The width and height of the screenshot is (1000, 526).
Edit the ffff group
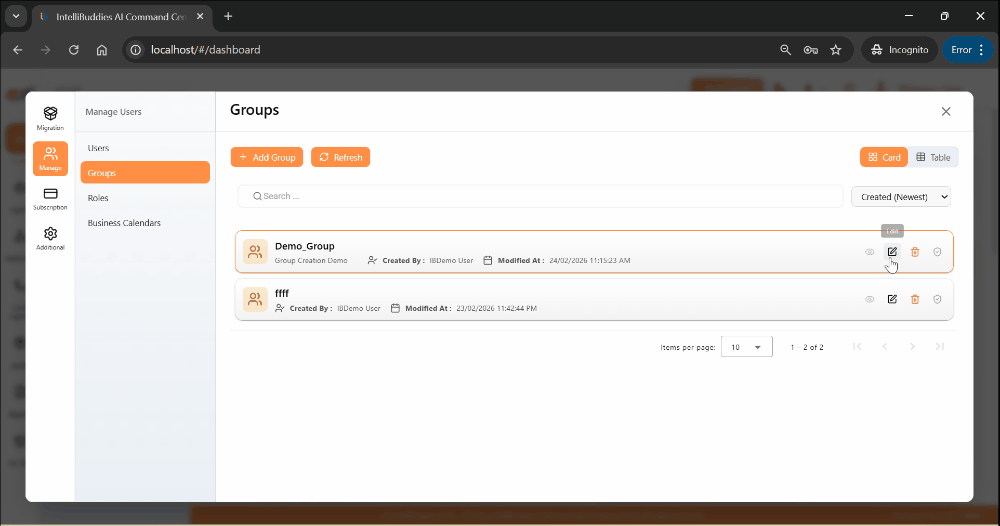pyautogui.click(x=892, y=299)
